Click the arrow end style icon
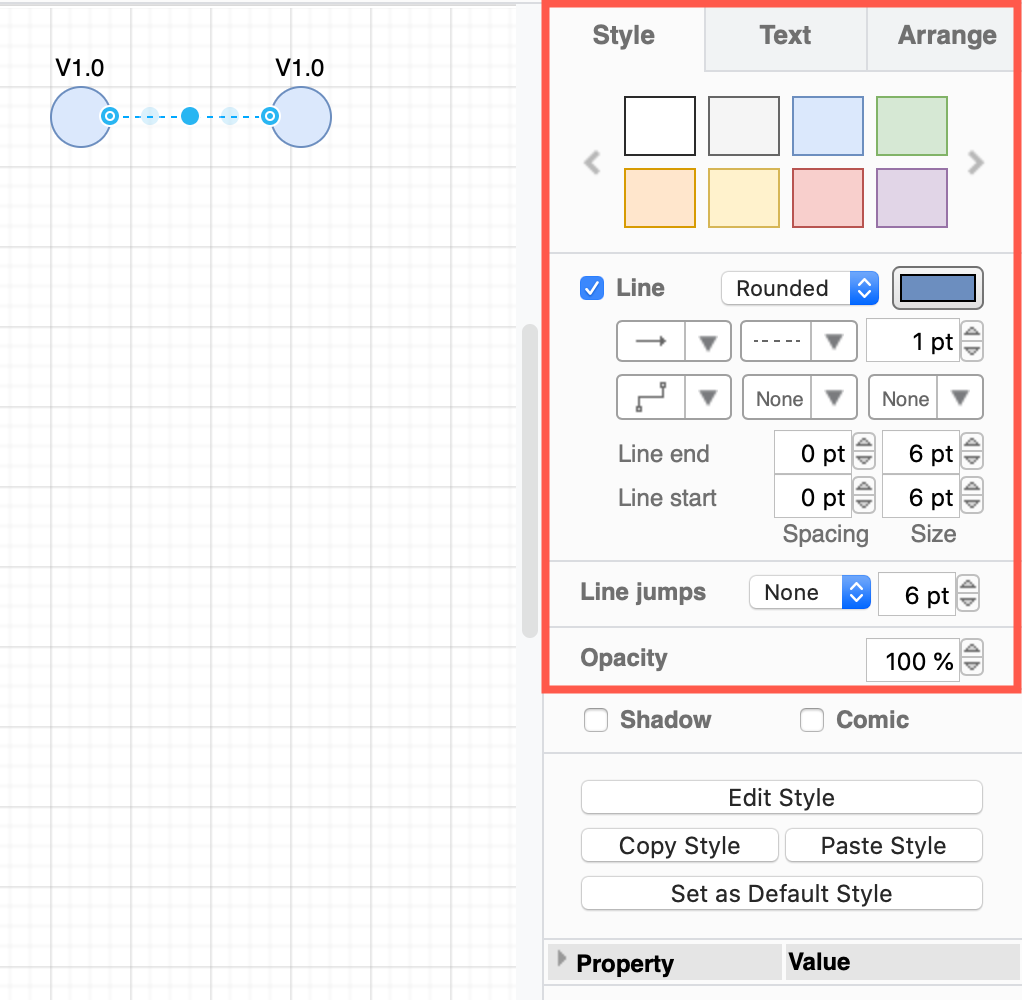The width and height of the screenshot is (1022, 1000). click(650, 340)
